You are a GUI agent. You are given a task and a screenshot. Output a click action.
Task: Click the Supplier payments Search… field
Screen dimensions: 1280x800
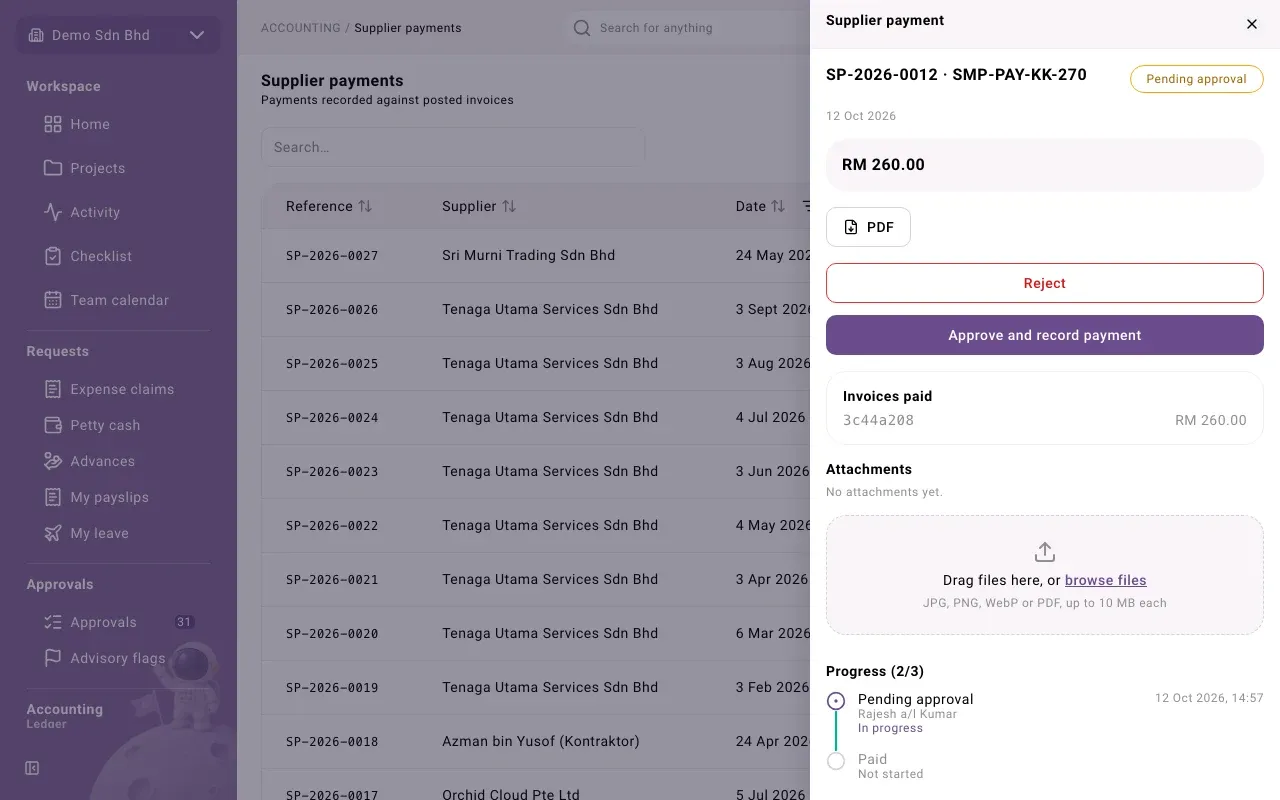[453, 147]
